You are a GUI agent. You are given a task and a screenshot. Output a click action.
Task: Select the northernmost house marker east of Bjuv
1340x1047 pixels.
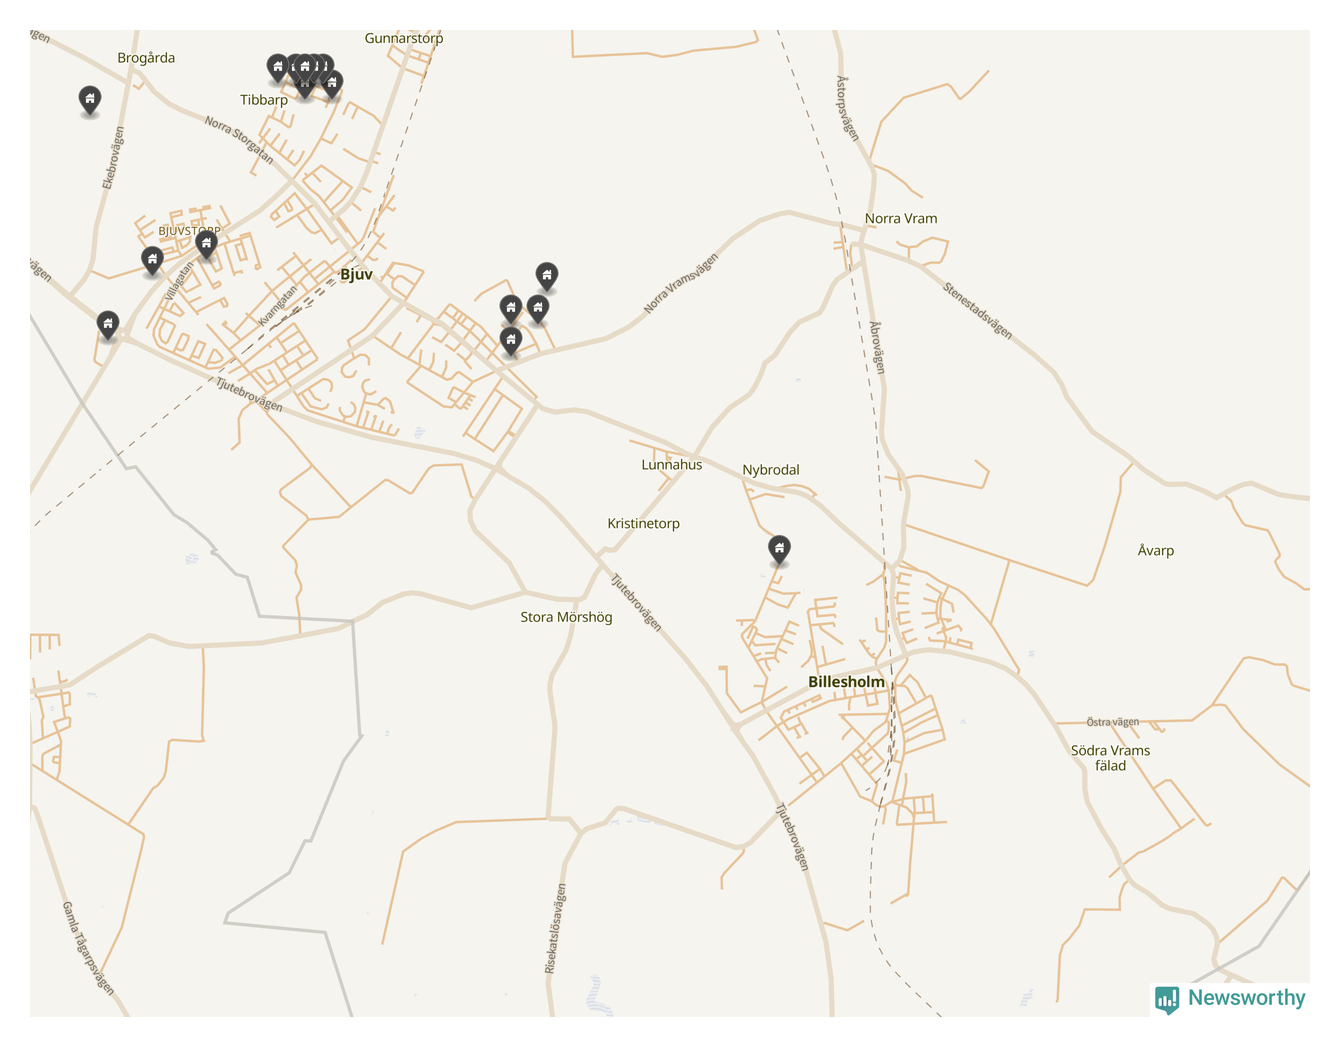click(546, 276)
